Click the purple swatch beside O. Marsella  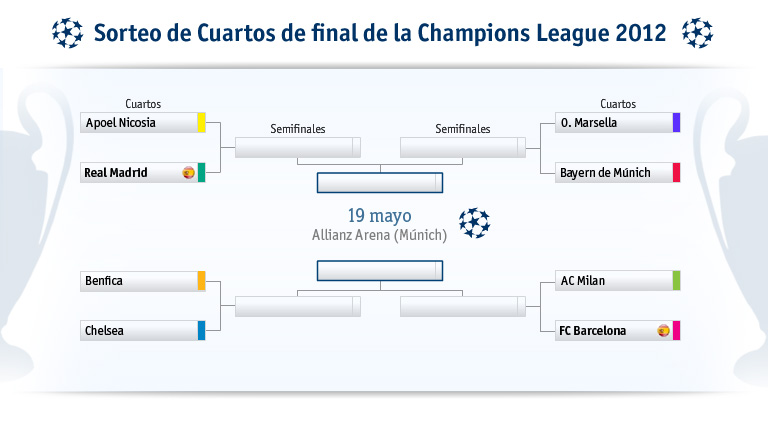[x=676, y=123]
